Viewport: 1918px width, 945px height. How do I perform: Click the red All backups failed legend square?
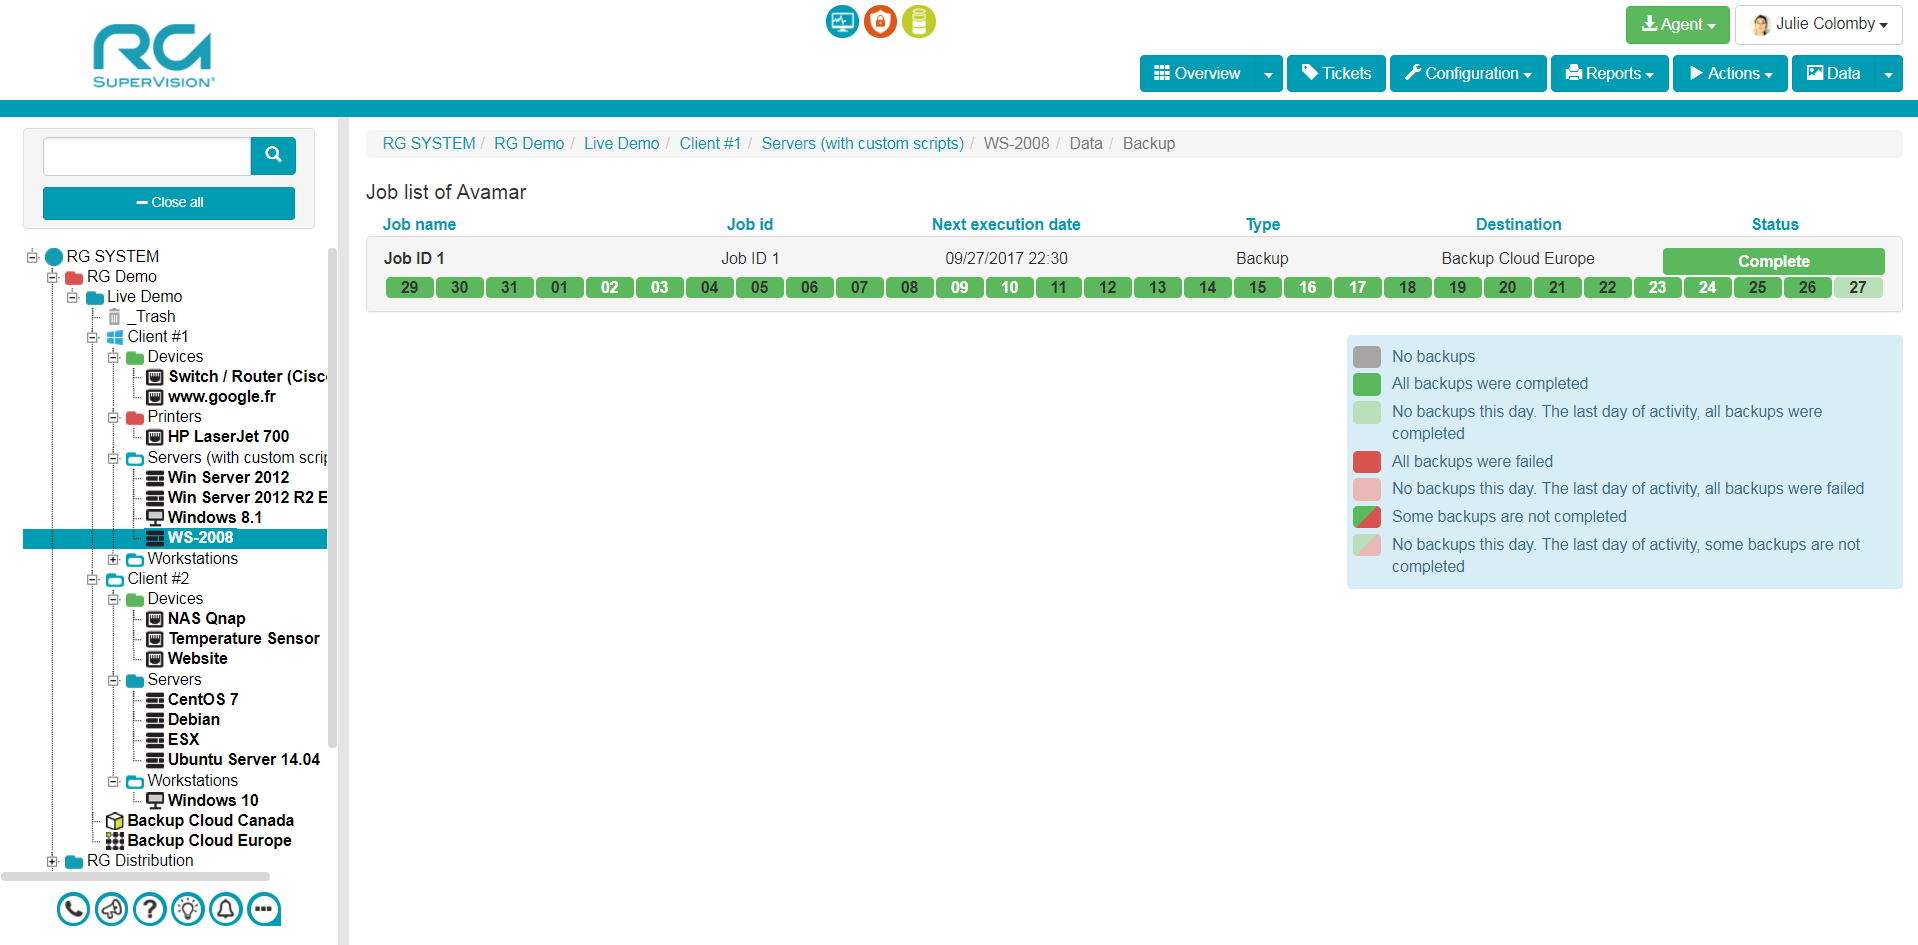pos(1366,462)
